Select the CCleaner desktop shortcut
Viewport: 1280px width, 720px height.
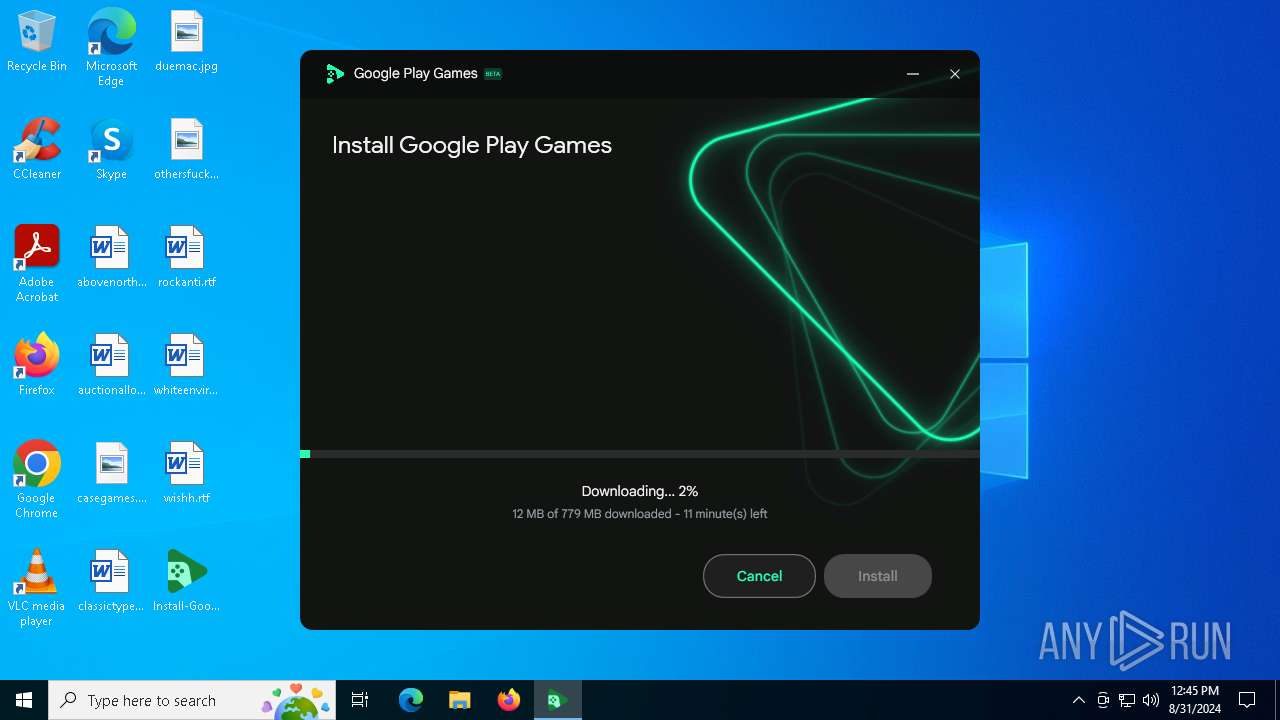pos(37,149)
